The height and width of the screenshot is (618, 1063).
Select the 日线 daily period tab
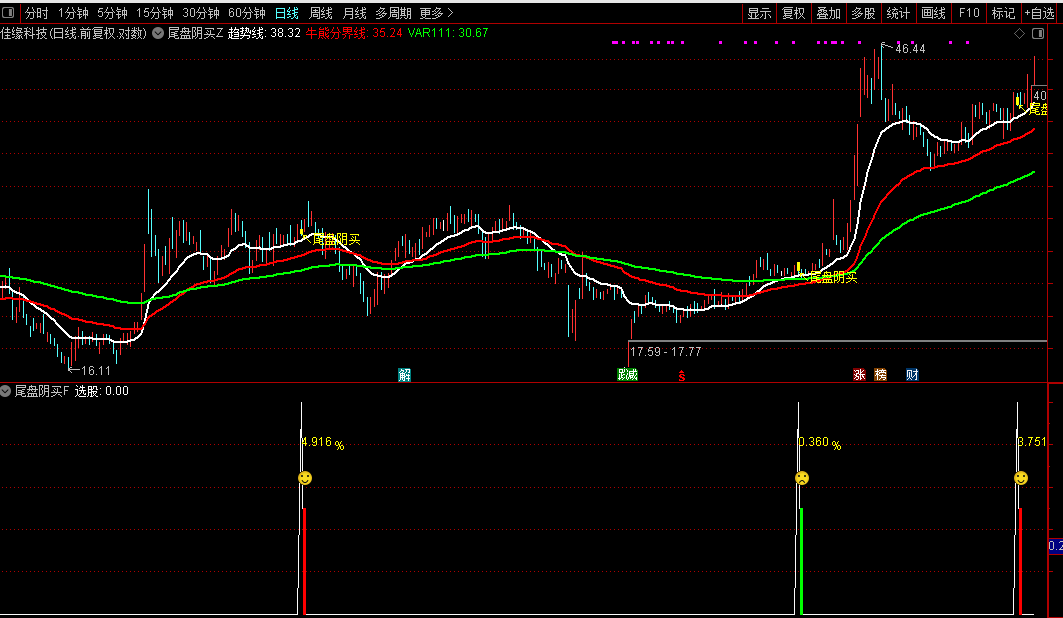[x=287, y=13]
